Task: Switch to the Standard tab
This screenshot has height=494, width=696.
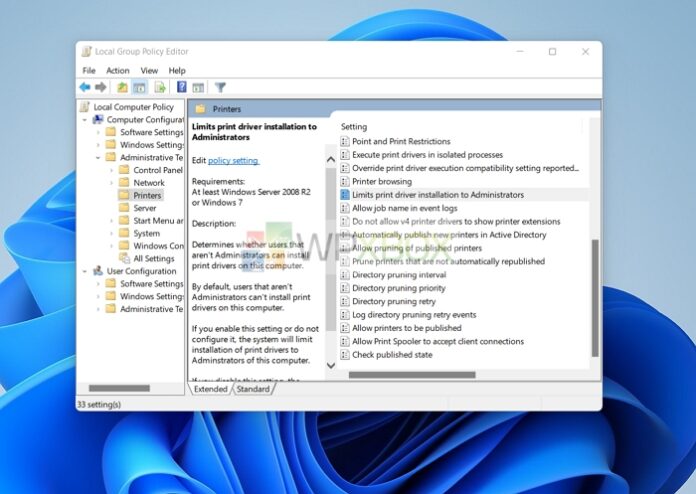Action: click(x=253, y=389)
